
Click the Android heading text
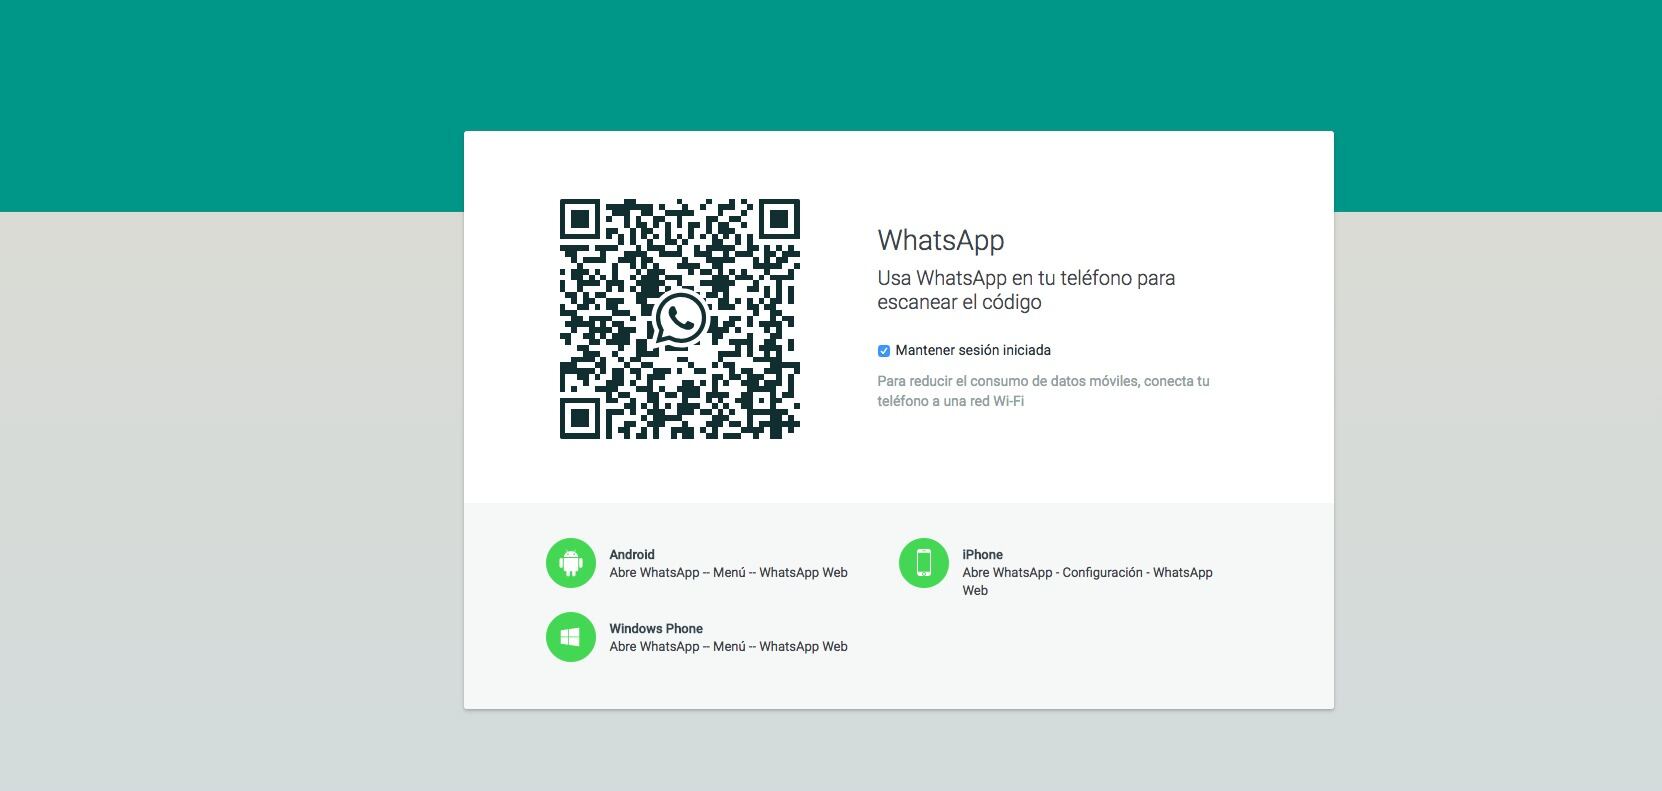pyautogui.click(x=632, y=555)
